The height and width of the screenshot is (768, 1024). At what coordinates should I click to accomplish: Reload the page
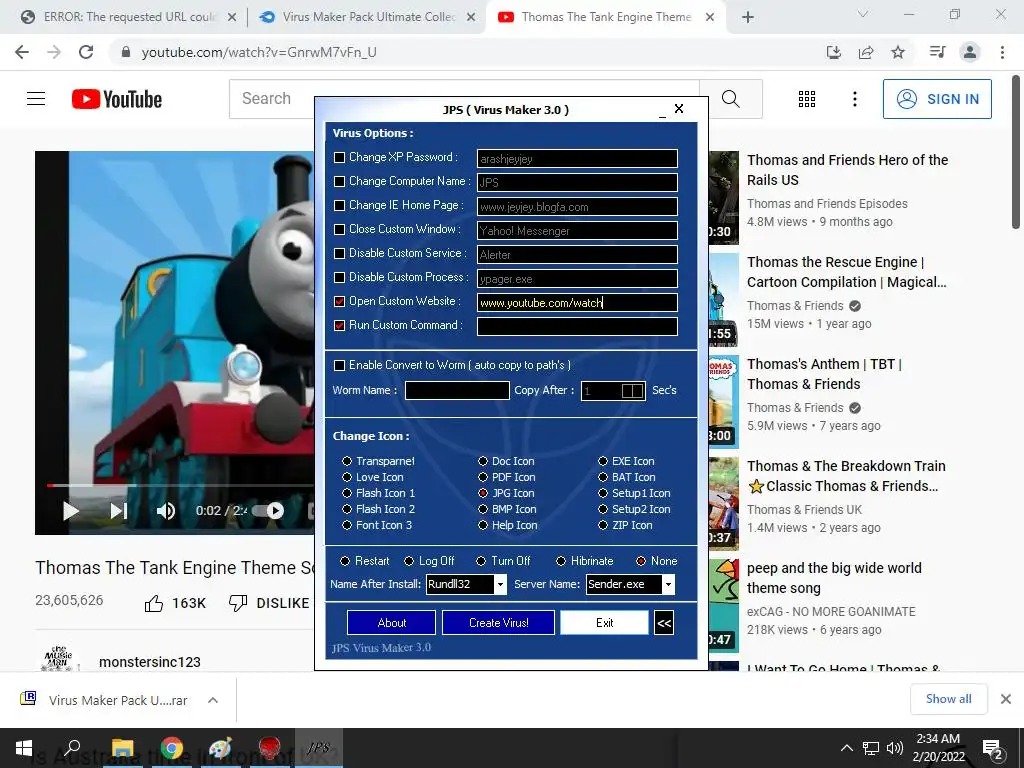coord(86,52)
